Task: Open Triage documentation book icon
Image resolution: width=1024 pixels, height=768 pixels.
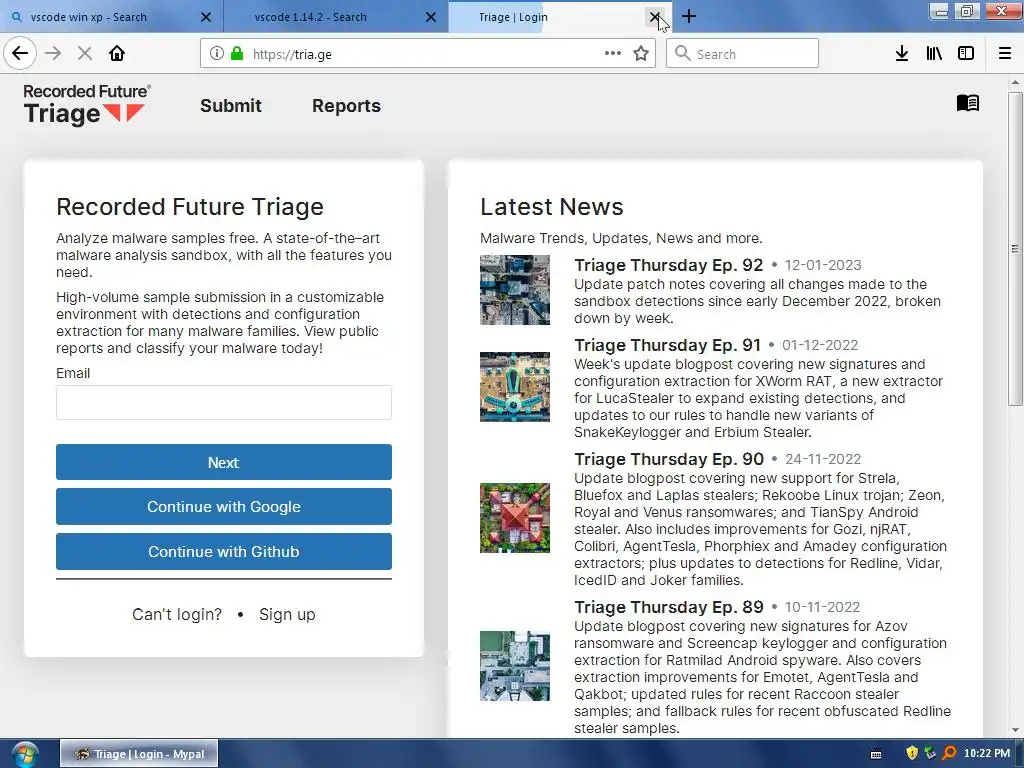Action: 968,103
